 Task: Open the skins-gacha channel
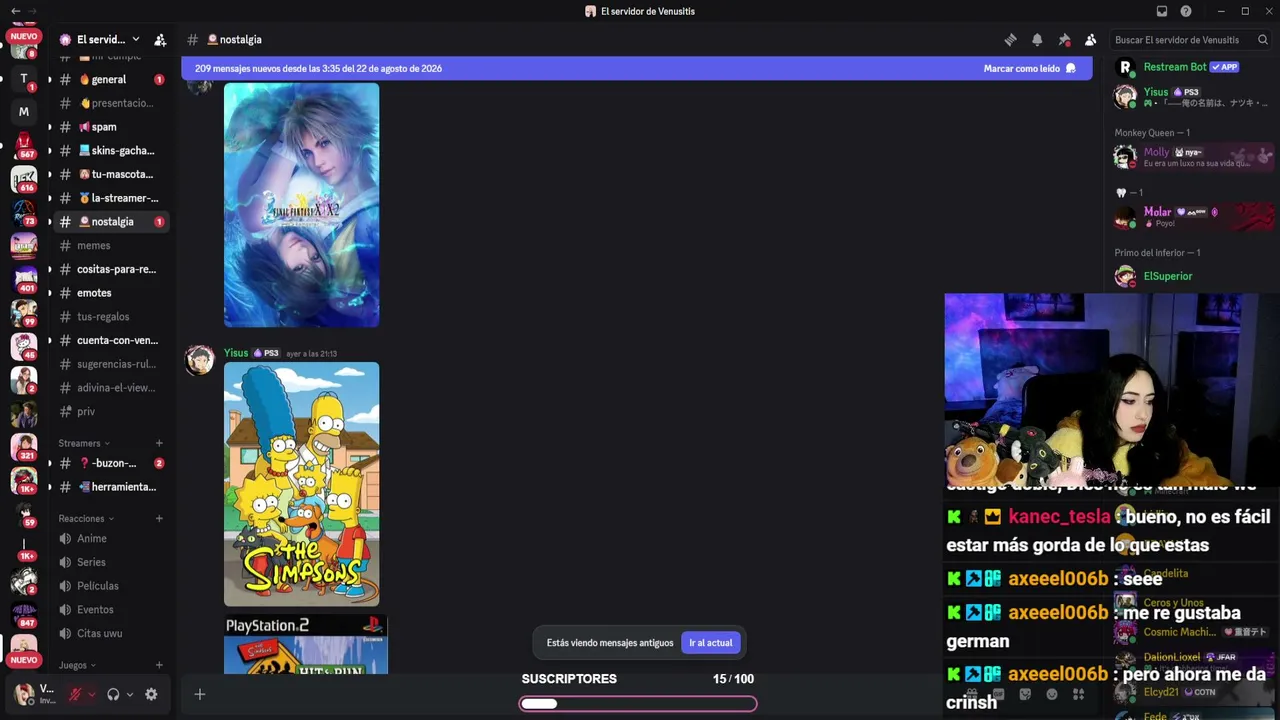pyautogui.click(x=111, y=151)
